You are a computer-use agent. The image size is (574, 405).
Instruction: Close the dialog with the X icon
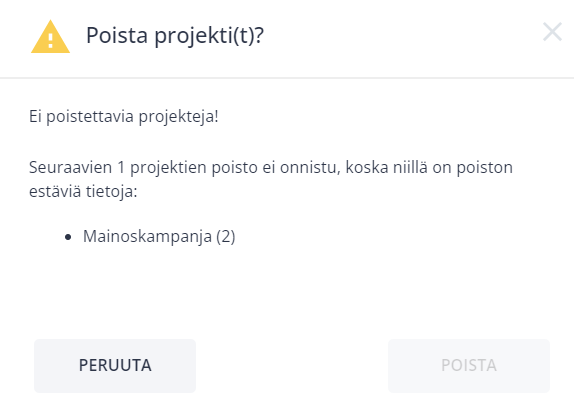click(552, 32)
